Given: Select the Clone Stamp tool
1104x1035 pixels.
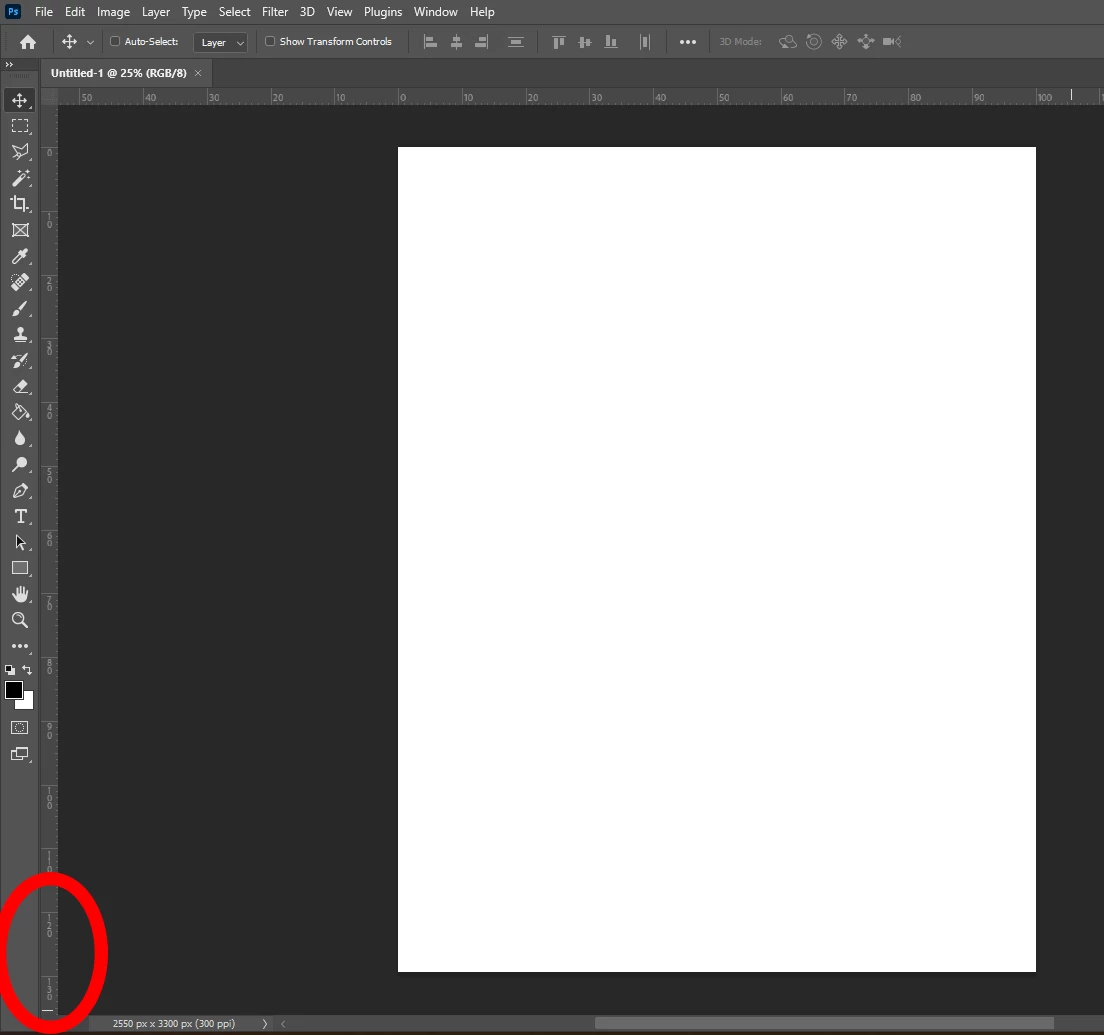Looking at the screenshot, I should pyautogui.click(x=20, y=334).
